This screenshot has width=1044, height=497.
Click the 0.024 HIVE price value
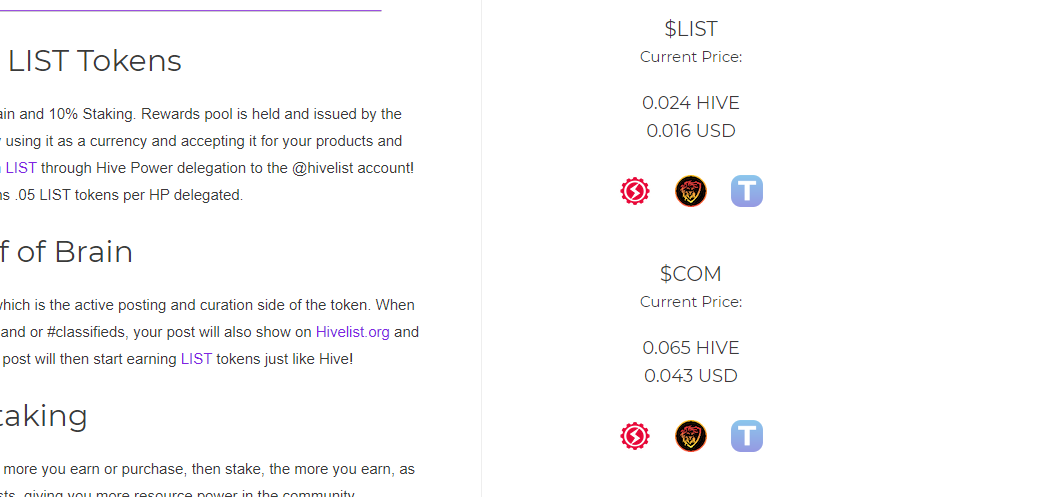pyautogui.click(x=690, y=103)
